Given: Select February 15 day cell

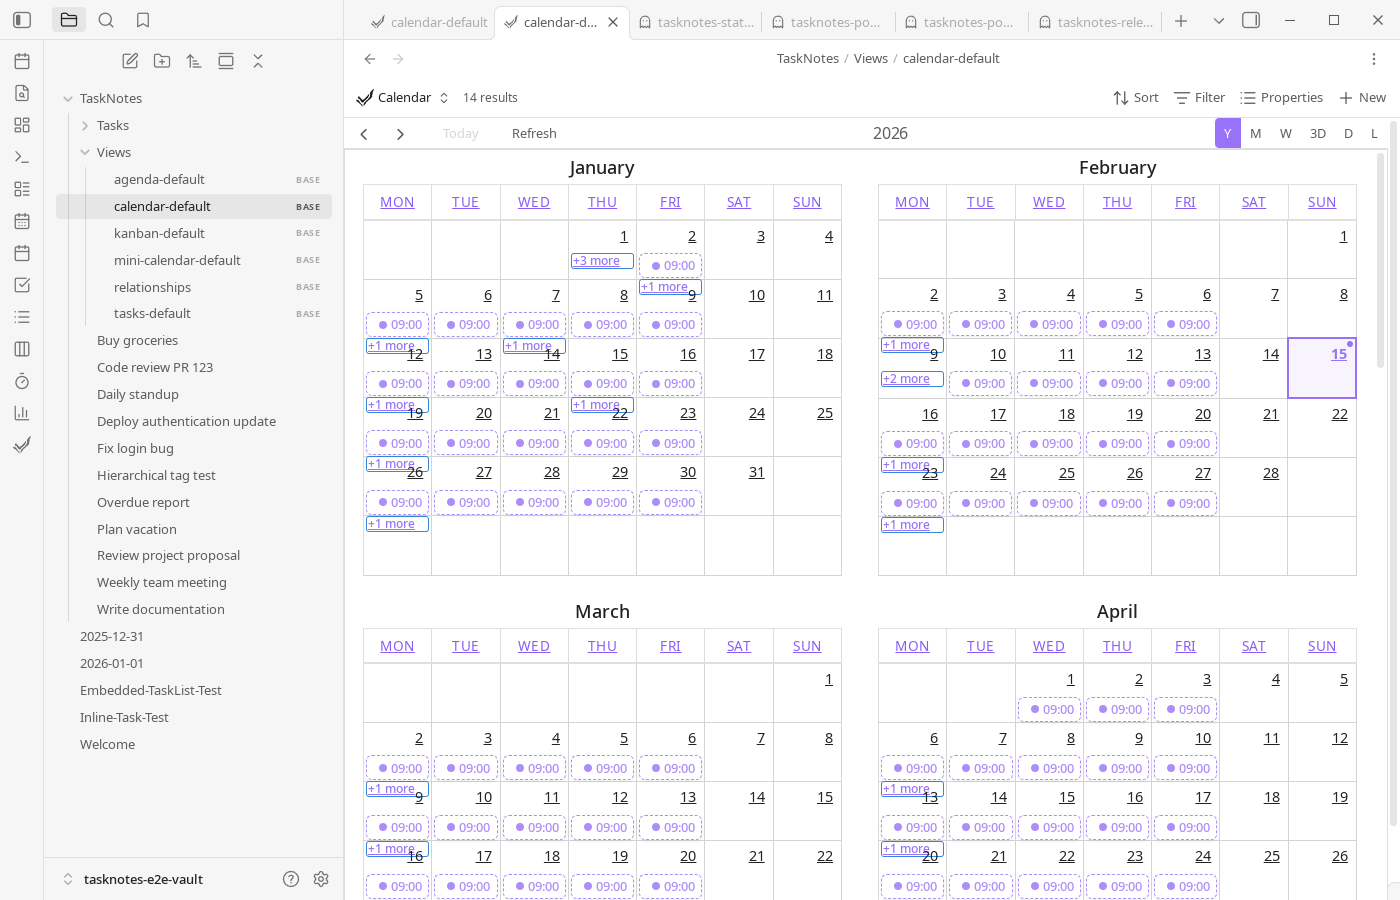Looking at the screenshot, I should [1321, 368].
